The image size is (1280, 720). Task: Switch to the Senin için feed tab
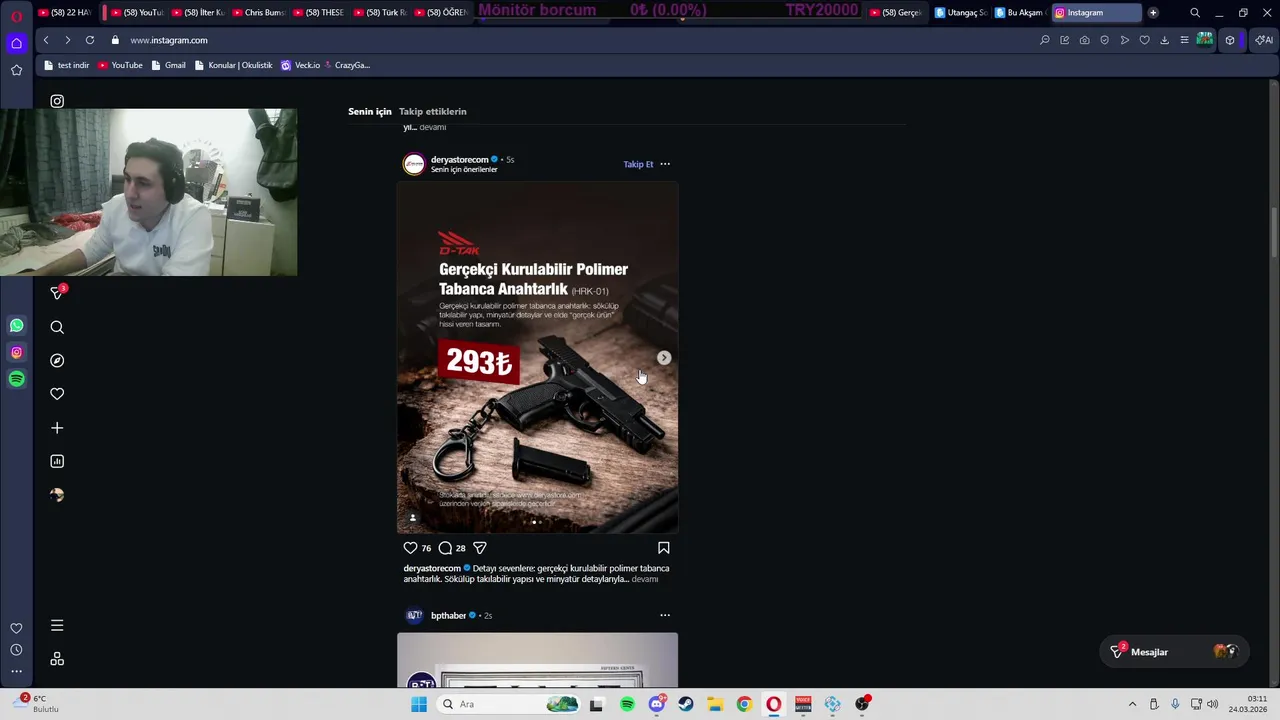tap(369, 111)
